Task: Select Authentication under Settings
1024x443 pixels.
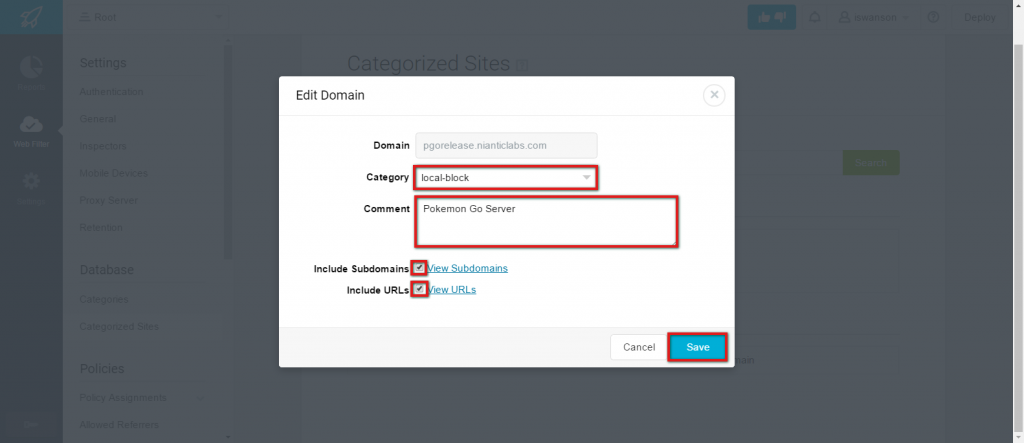Action: coord(112,92)
